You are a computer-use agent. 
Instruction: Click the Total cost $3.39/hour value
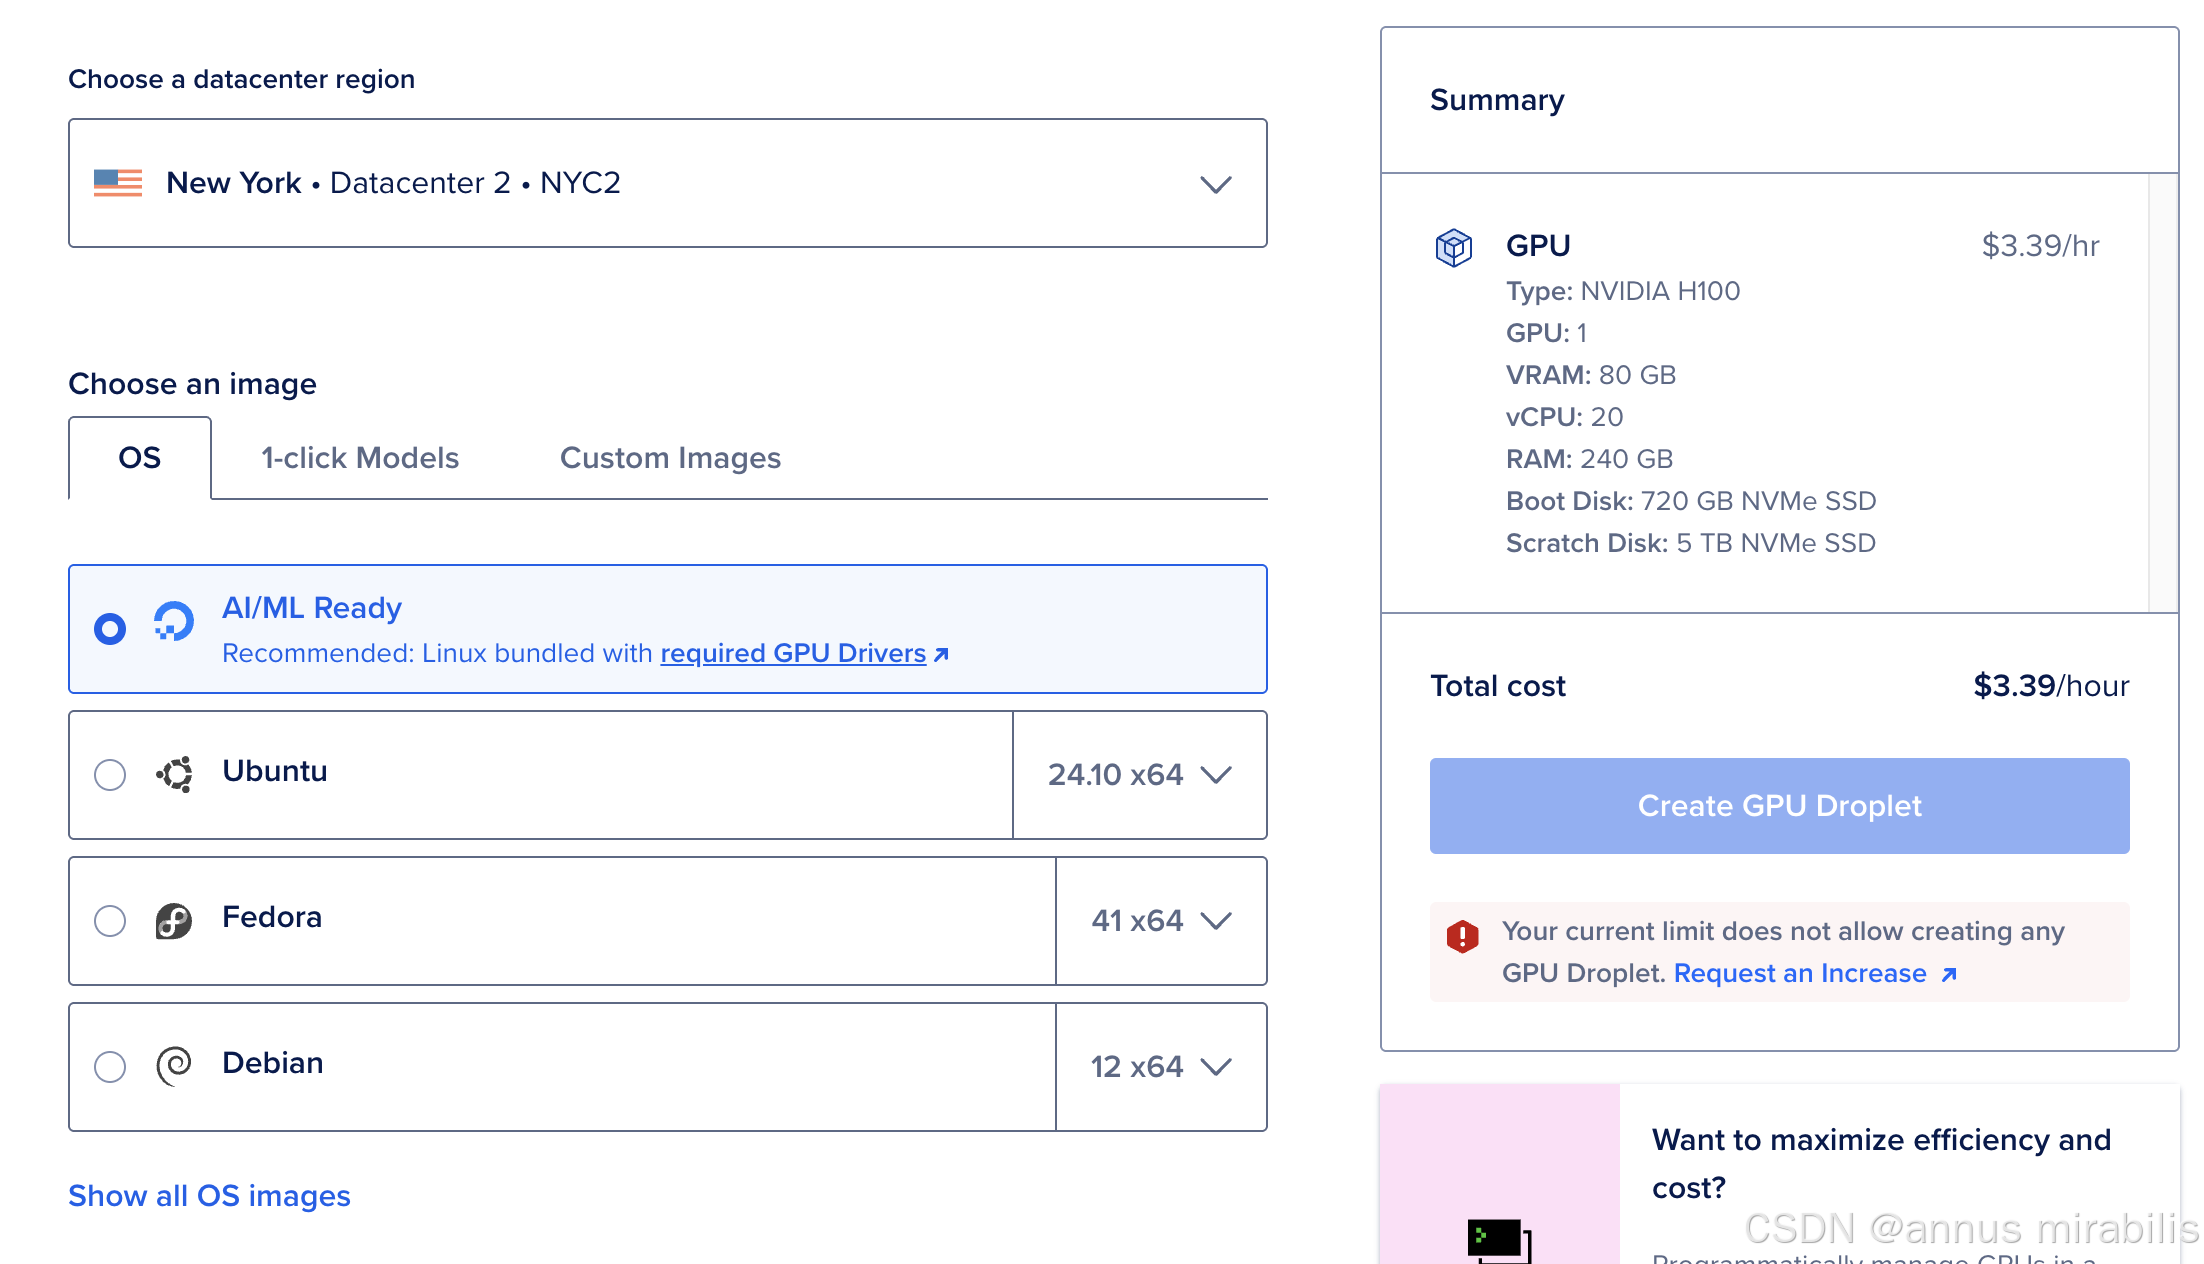2051,686
